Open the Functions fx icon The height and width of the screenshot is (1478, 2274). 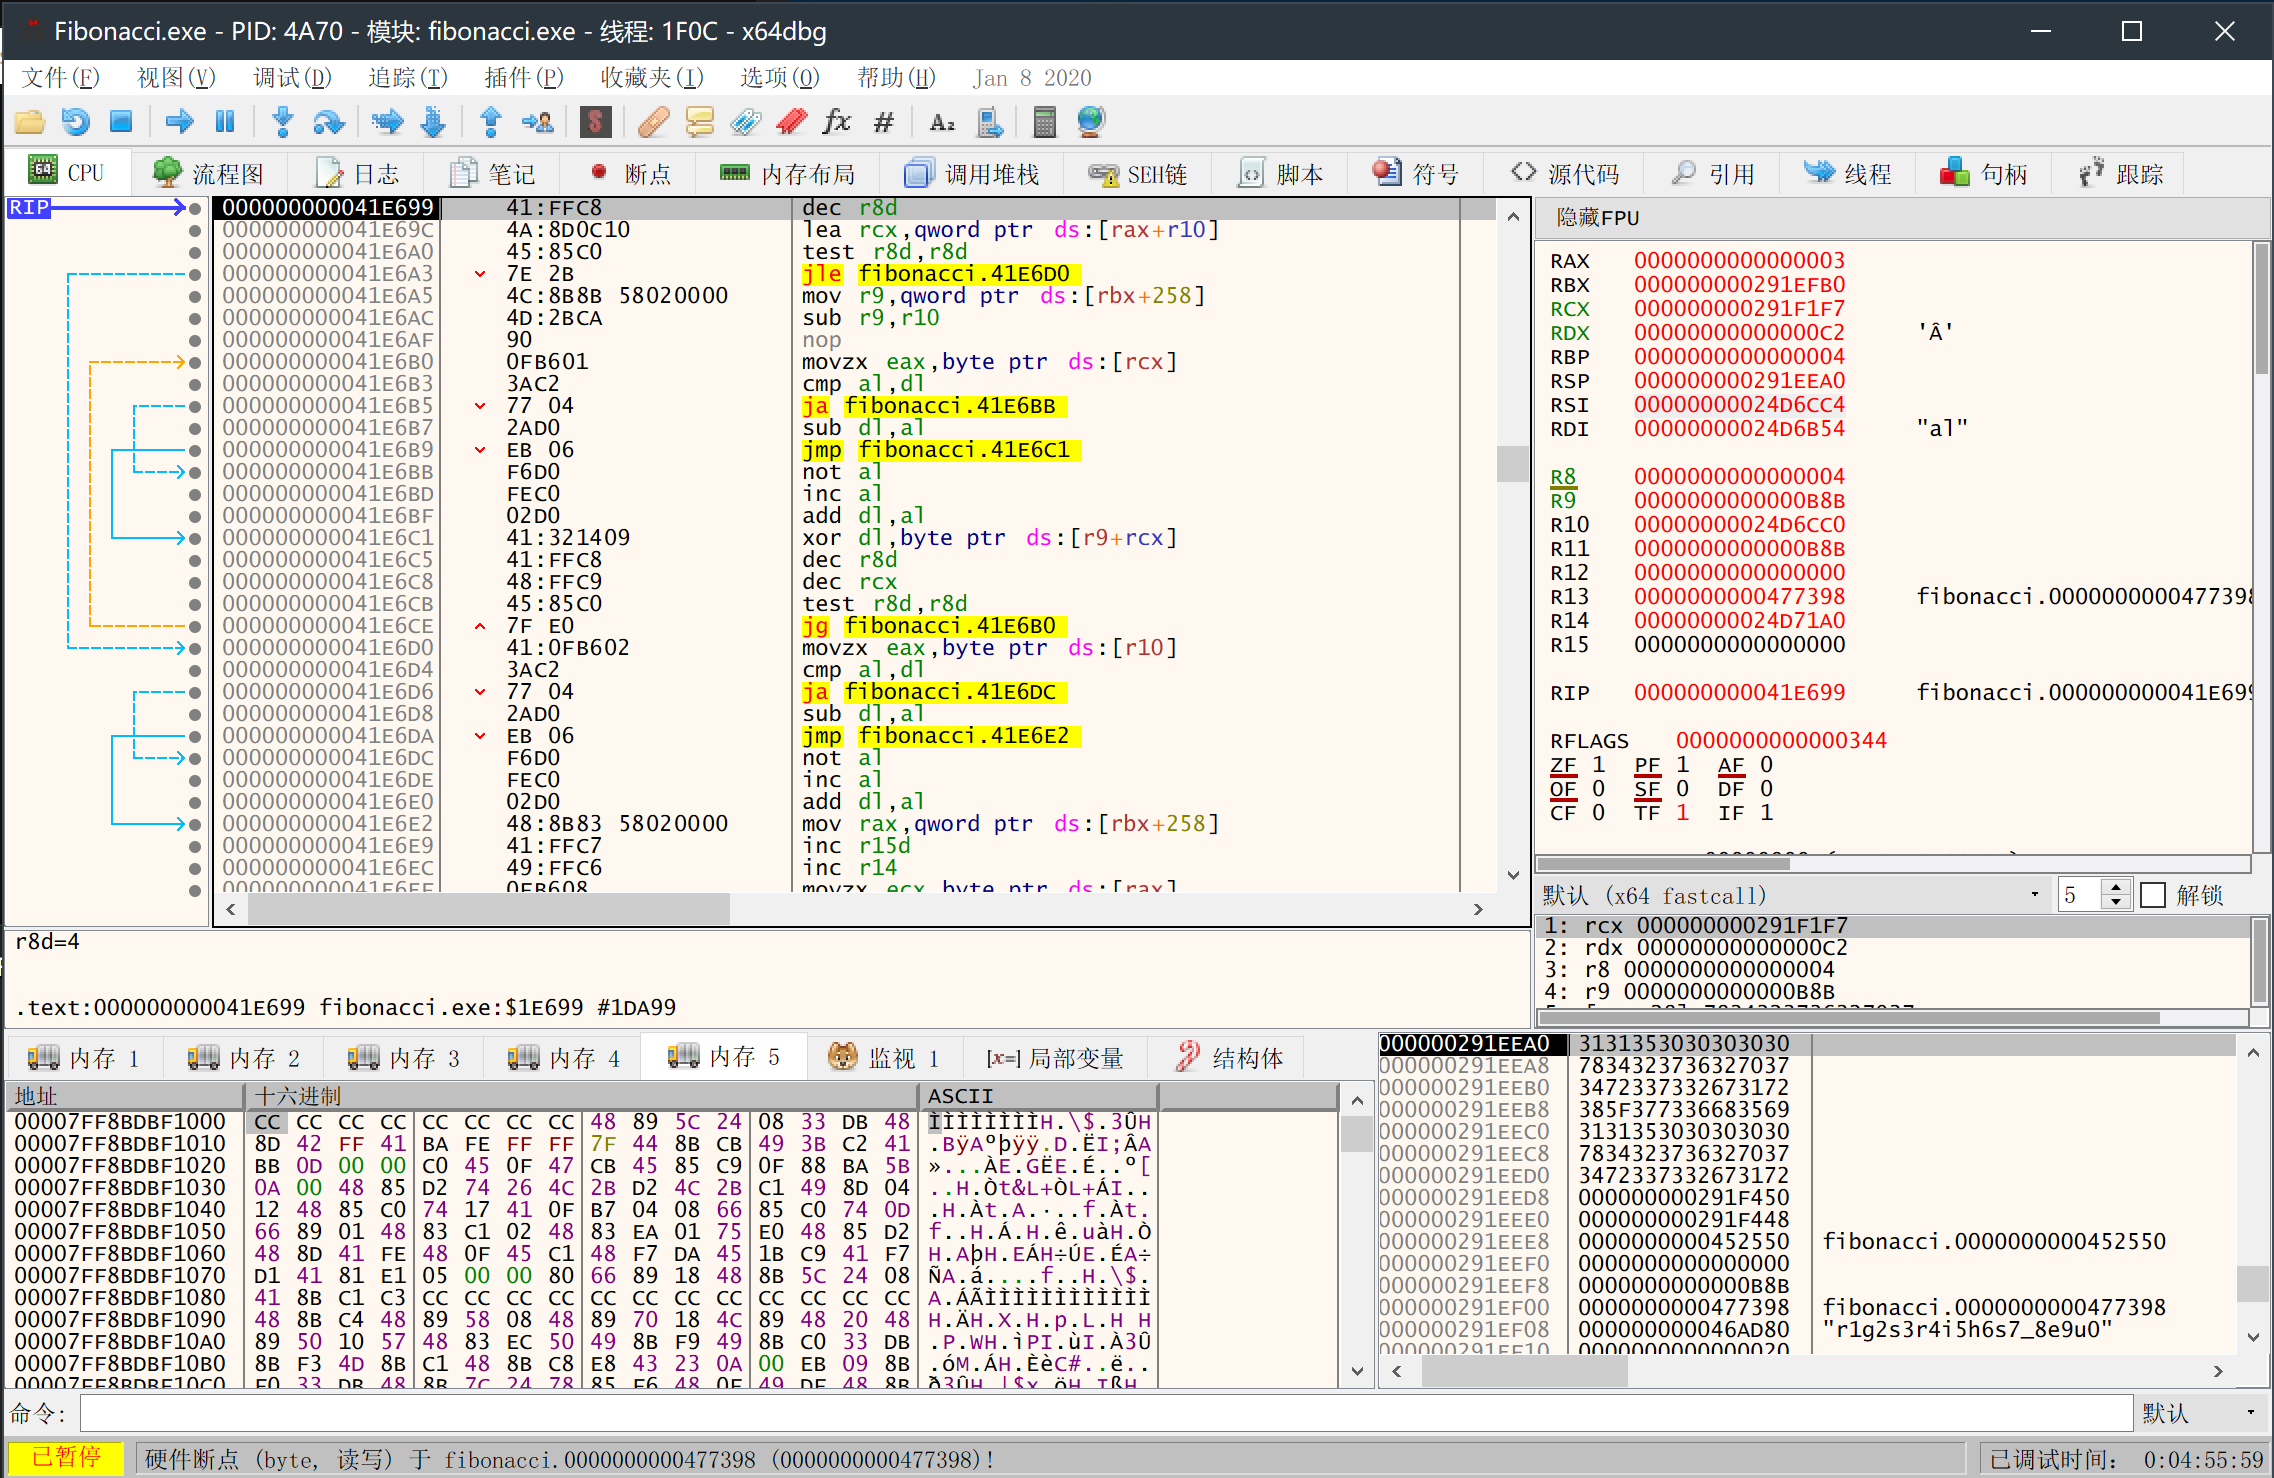point(837,122)
